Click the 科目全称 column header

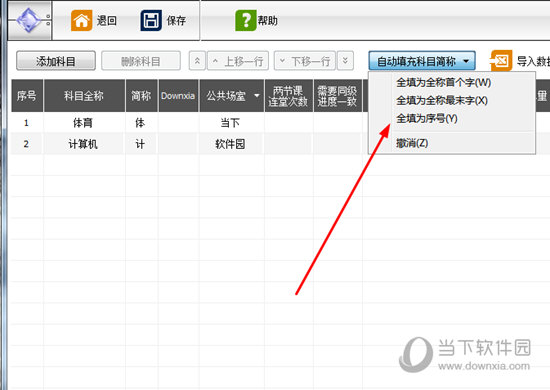coord(84,96)
